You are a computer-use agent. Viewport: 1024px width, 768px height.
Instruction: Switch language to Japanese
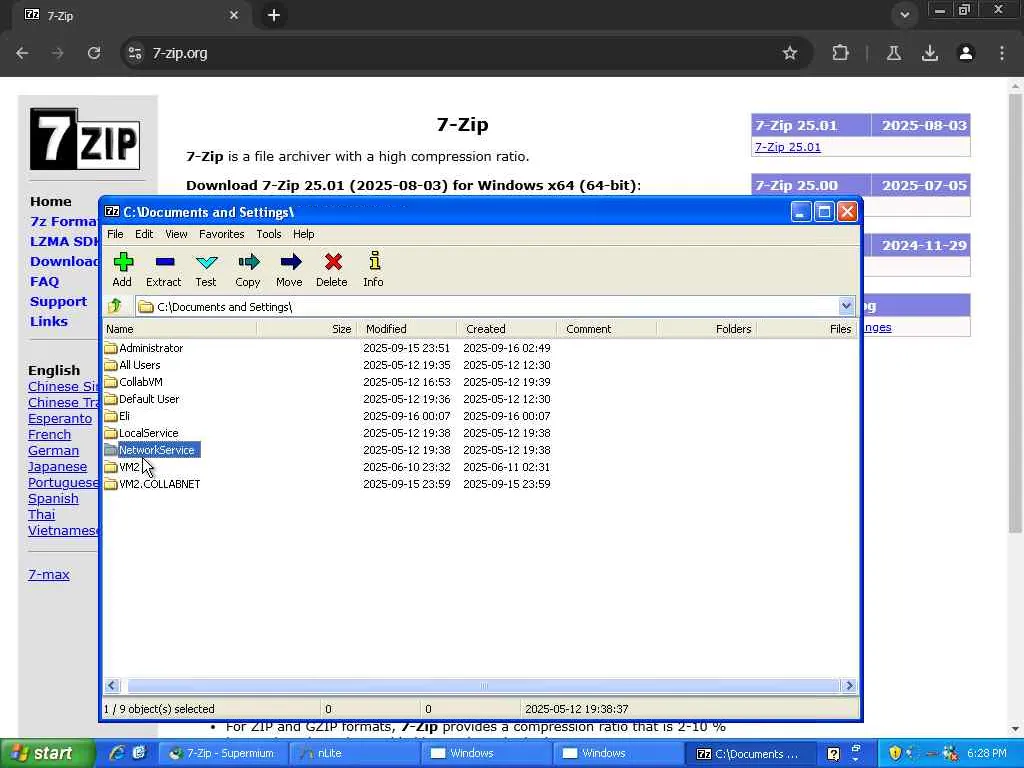click(x=57, y=467)
